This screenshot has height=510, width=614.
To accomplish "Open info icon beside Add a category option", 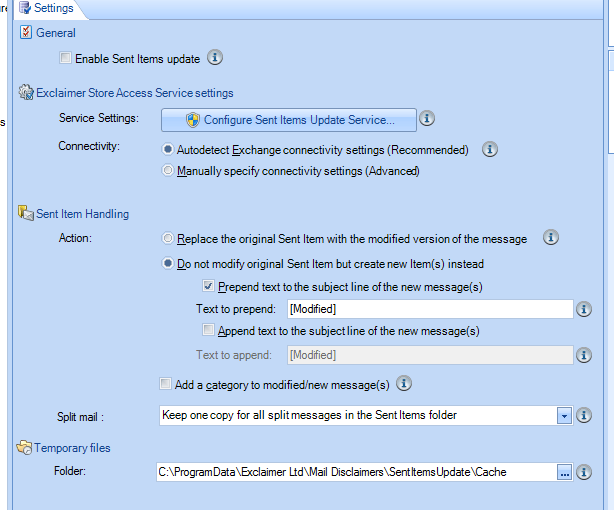I will 404,383.
